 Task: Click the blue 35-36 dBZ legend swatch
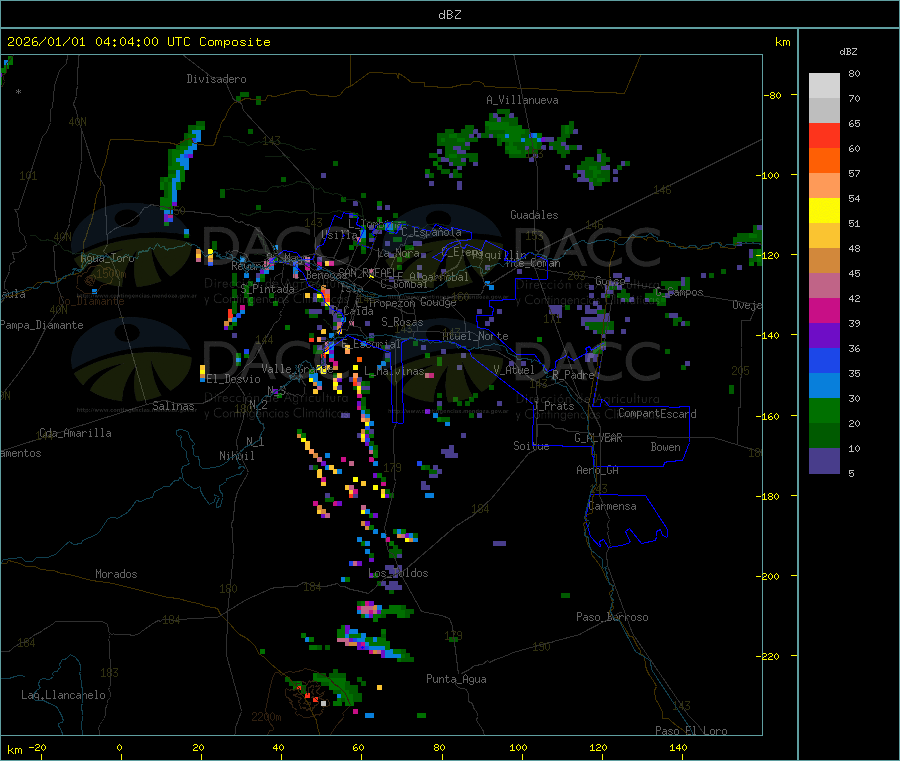click(824, 360)
